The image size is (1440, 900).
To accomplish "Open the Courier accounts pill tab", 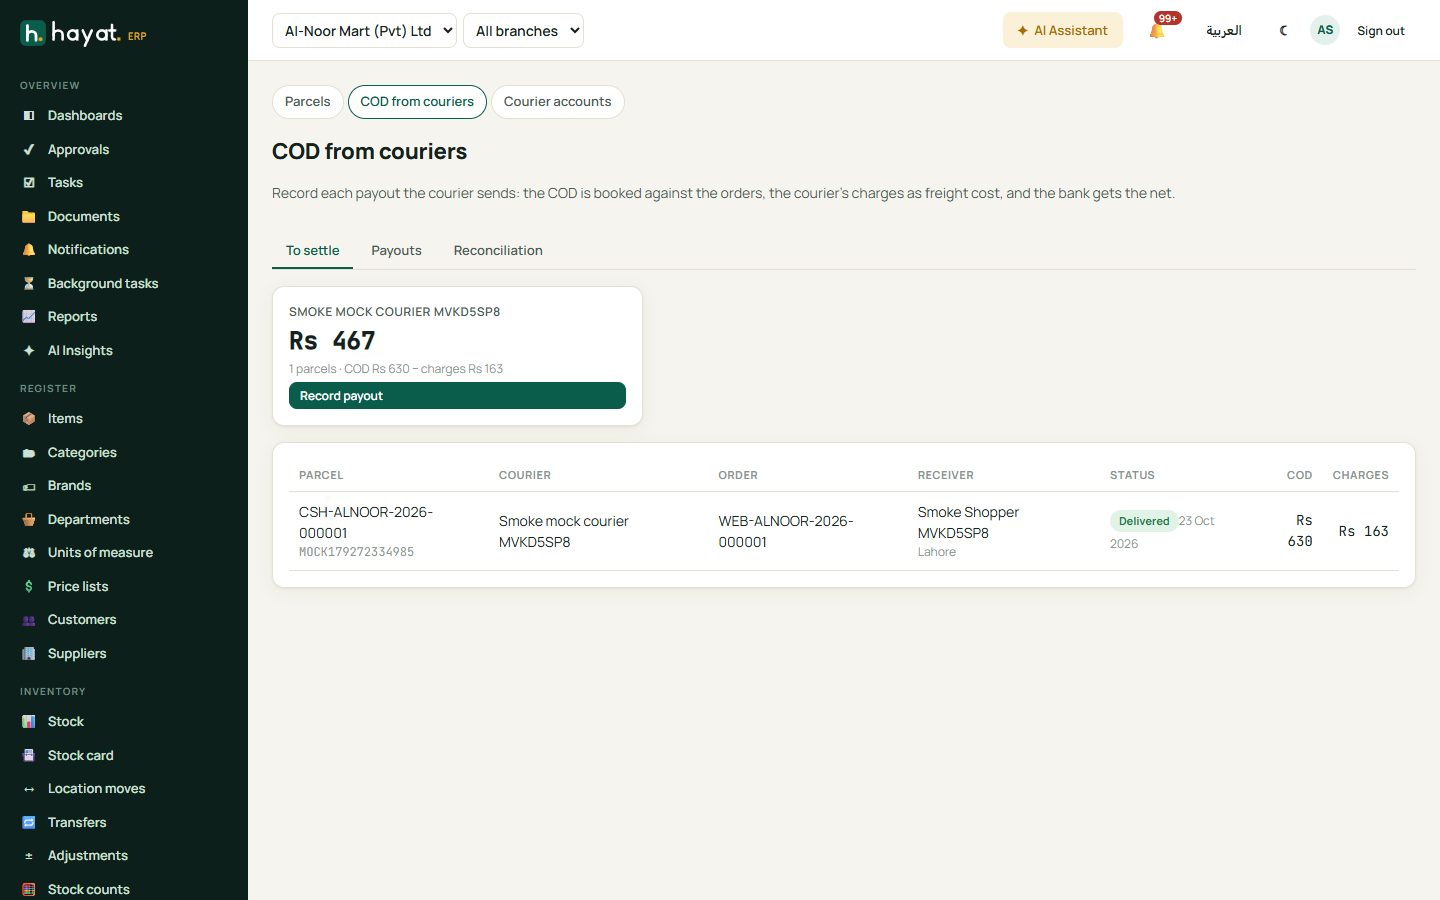I will [x=557, y=102].
